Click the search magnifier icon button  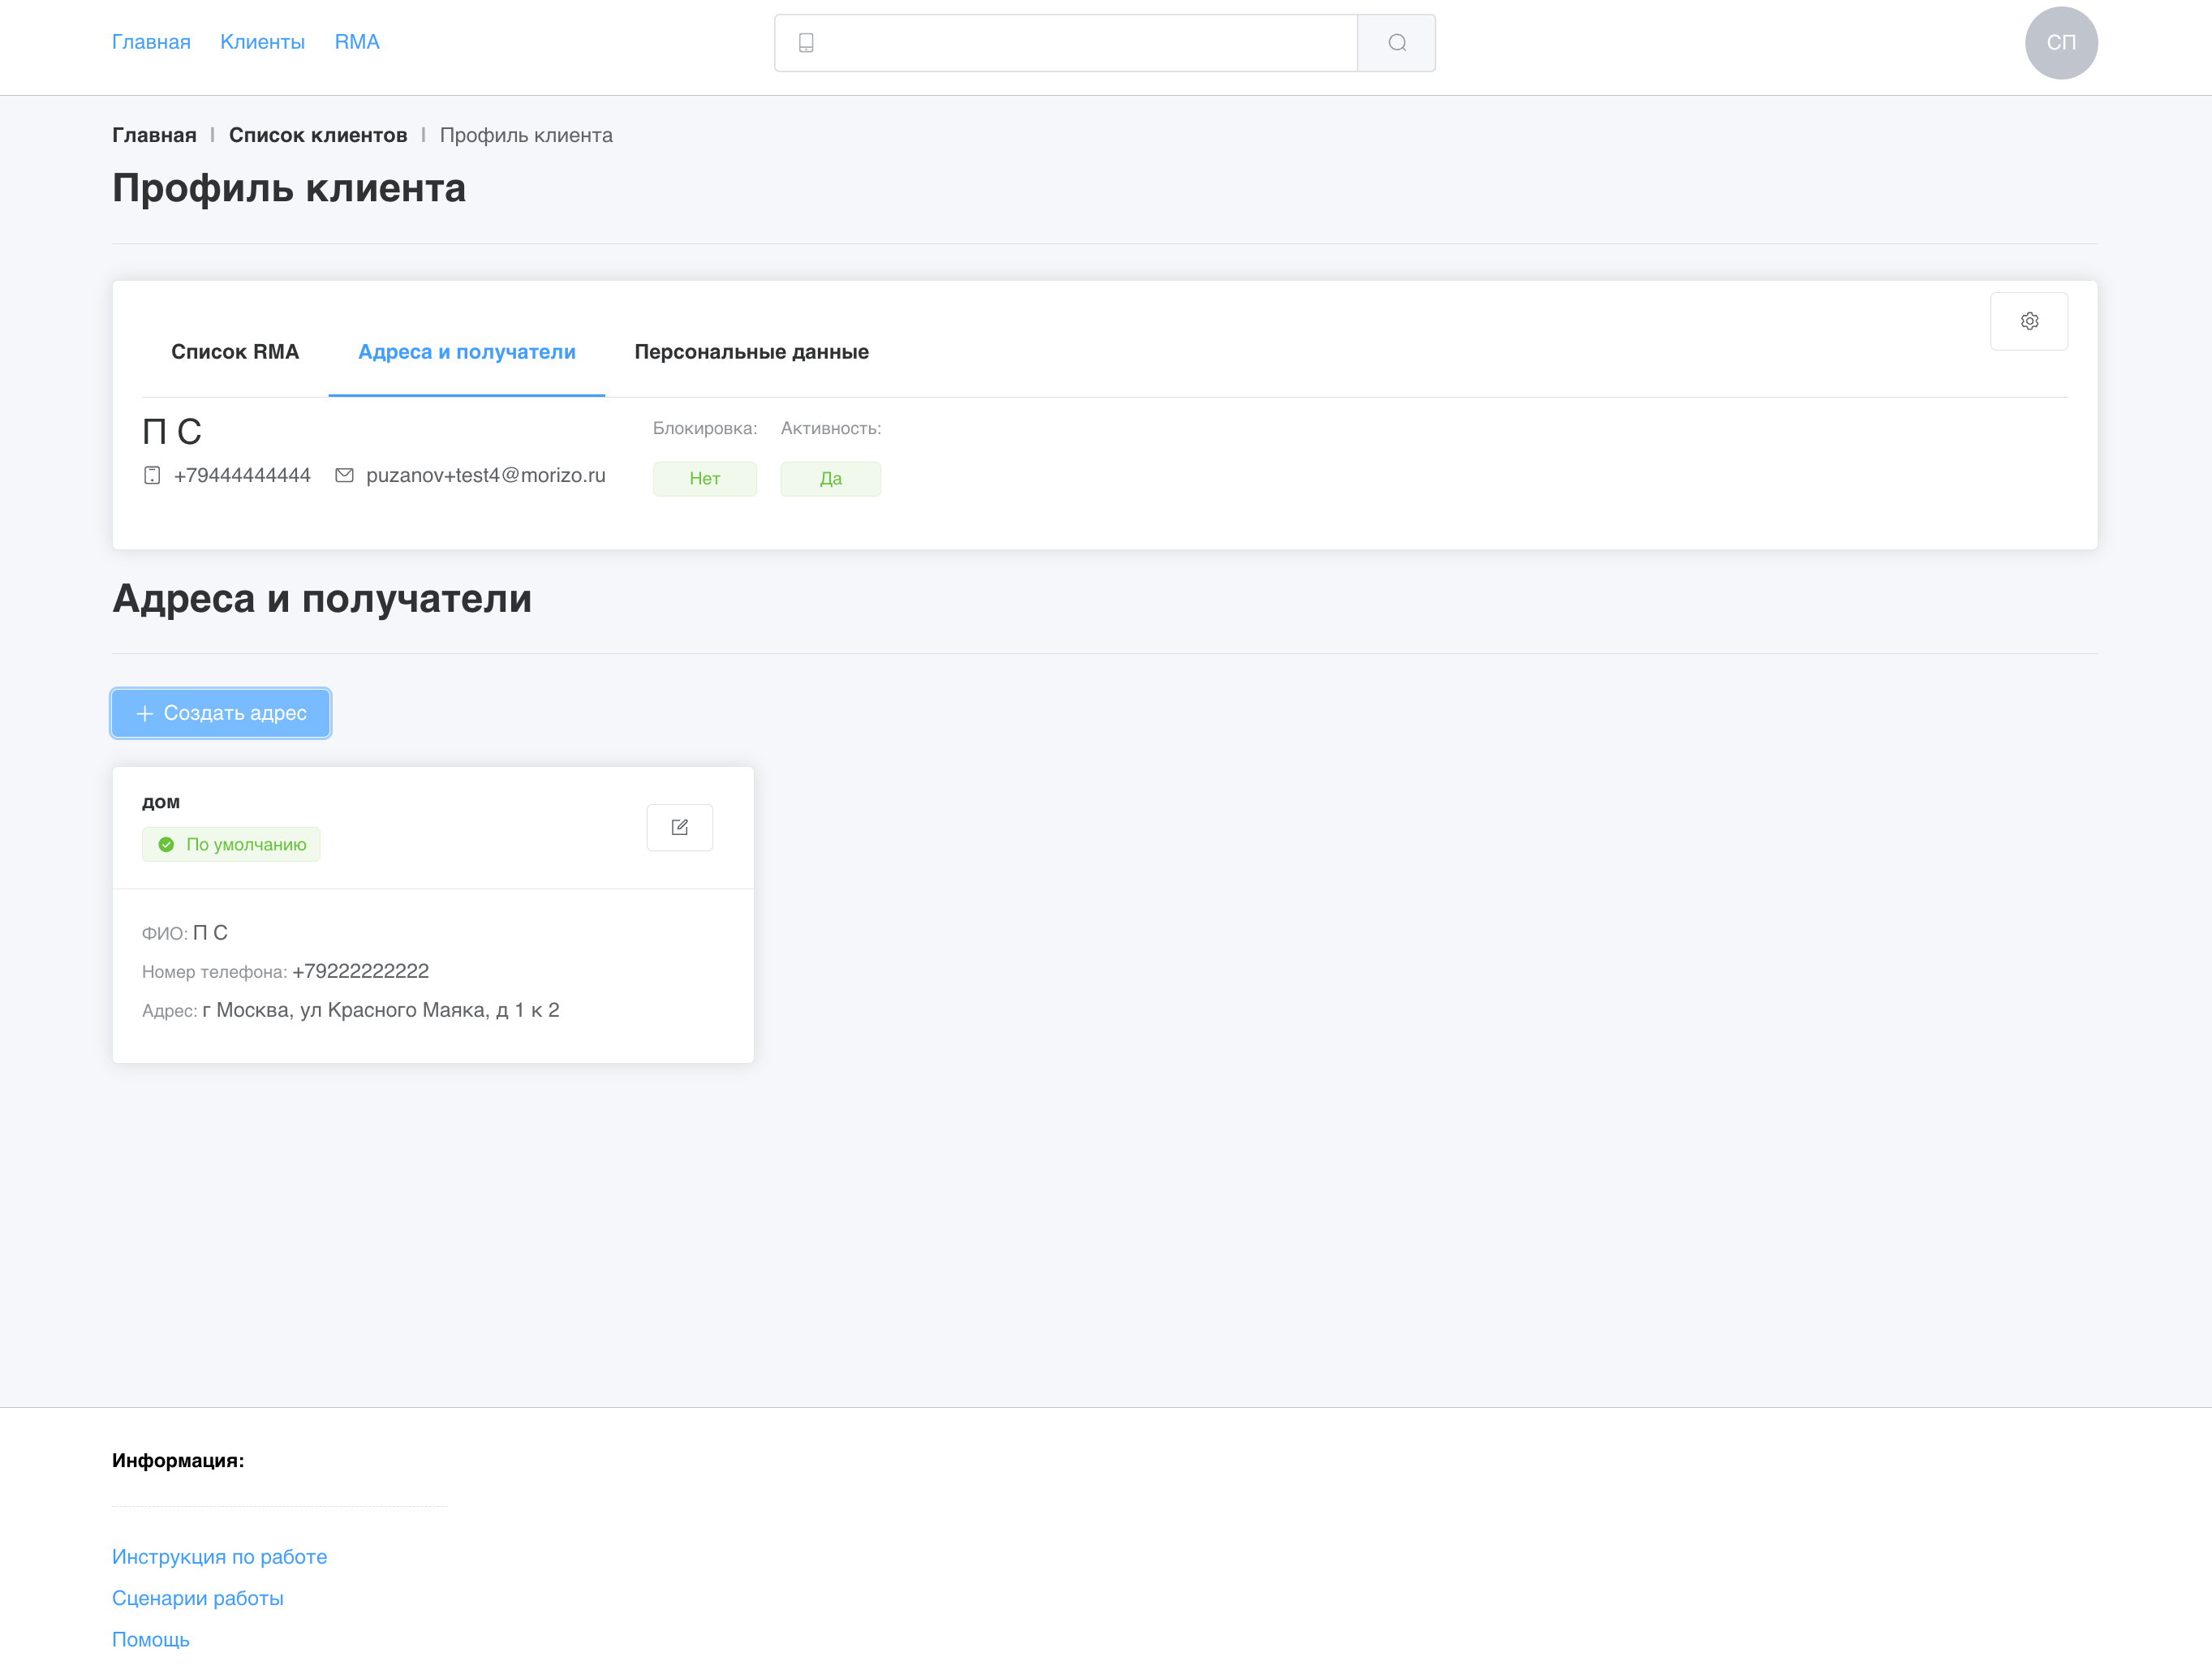click(x=1396, y=43)
